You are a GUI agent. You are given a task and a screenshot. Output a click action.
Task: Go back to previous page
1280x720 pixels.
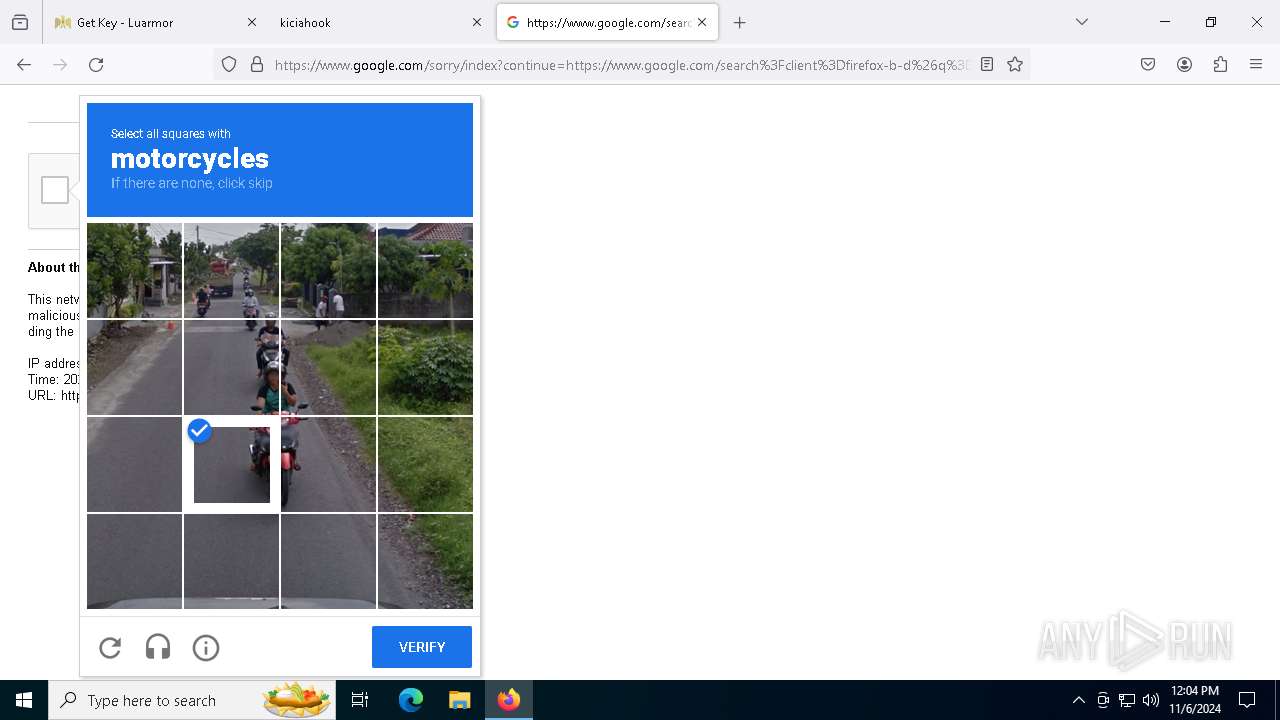tap(24, 64)
